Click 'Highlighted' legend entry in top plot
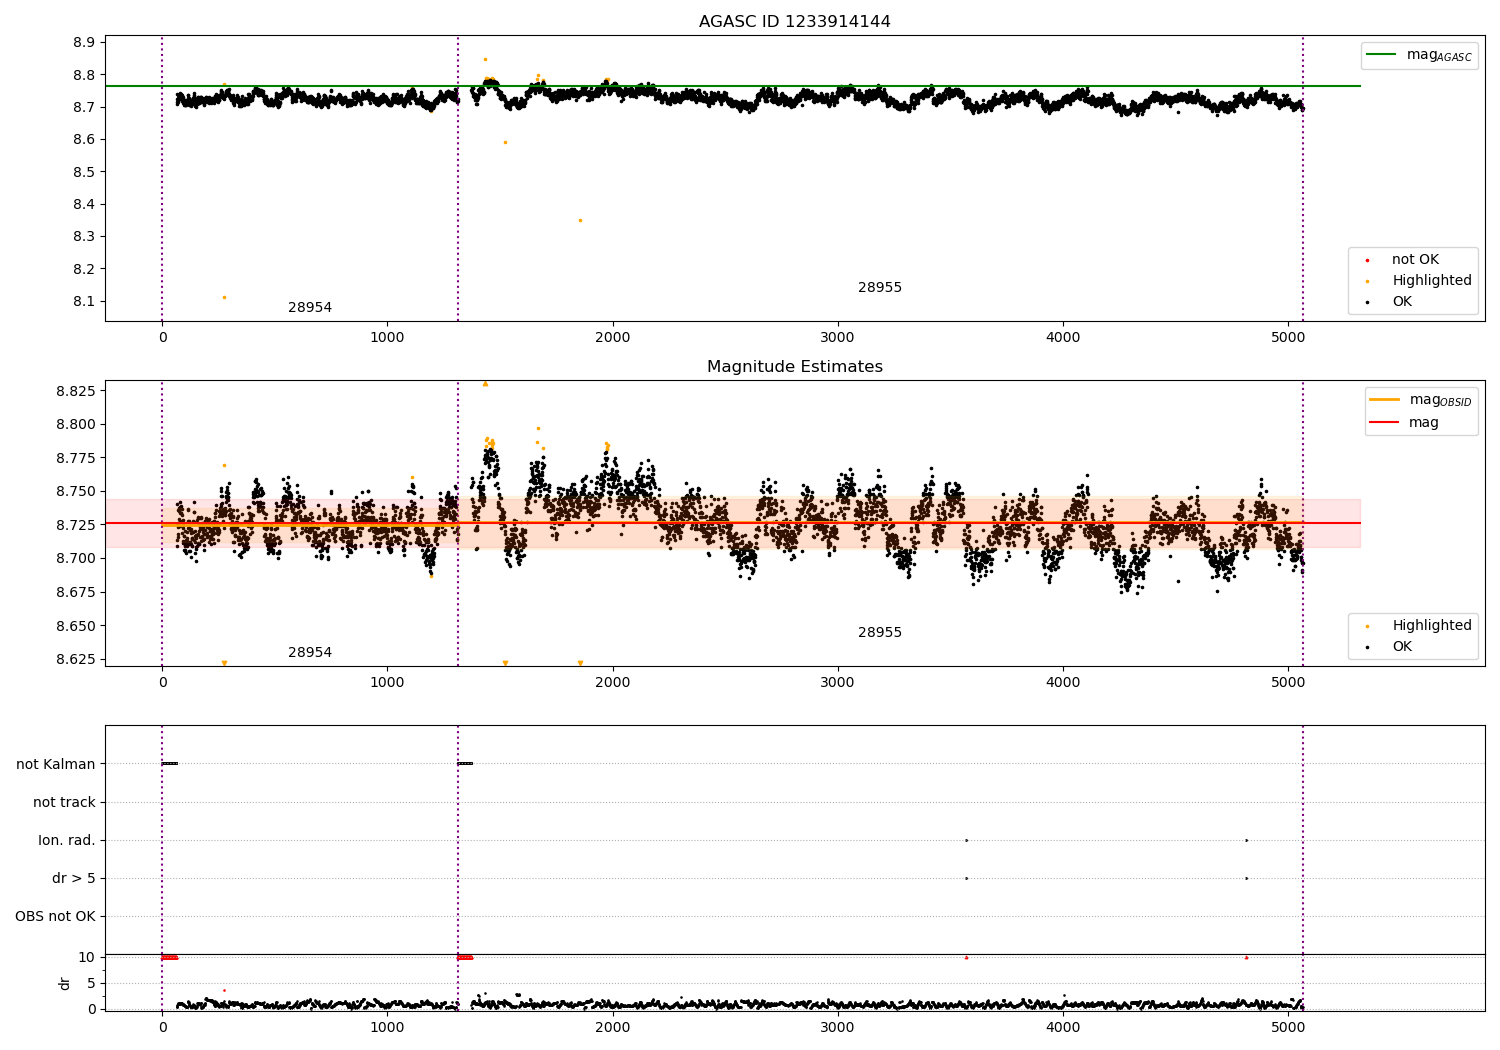This screenshot has height=1050, width=1500. (x=1420, y=281)
